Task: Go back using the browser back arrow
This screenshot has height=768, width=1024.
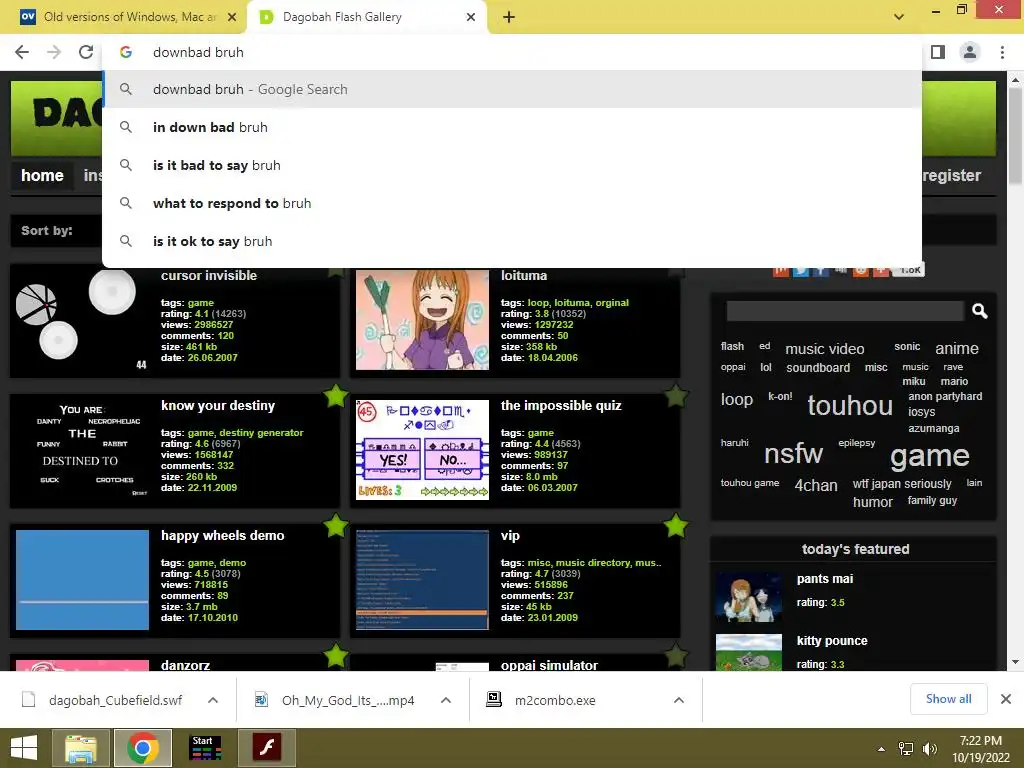Action: tap(22, 52)
